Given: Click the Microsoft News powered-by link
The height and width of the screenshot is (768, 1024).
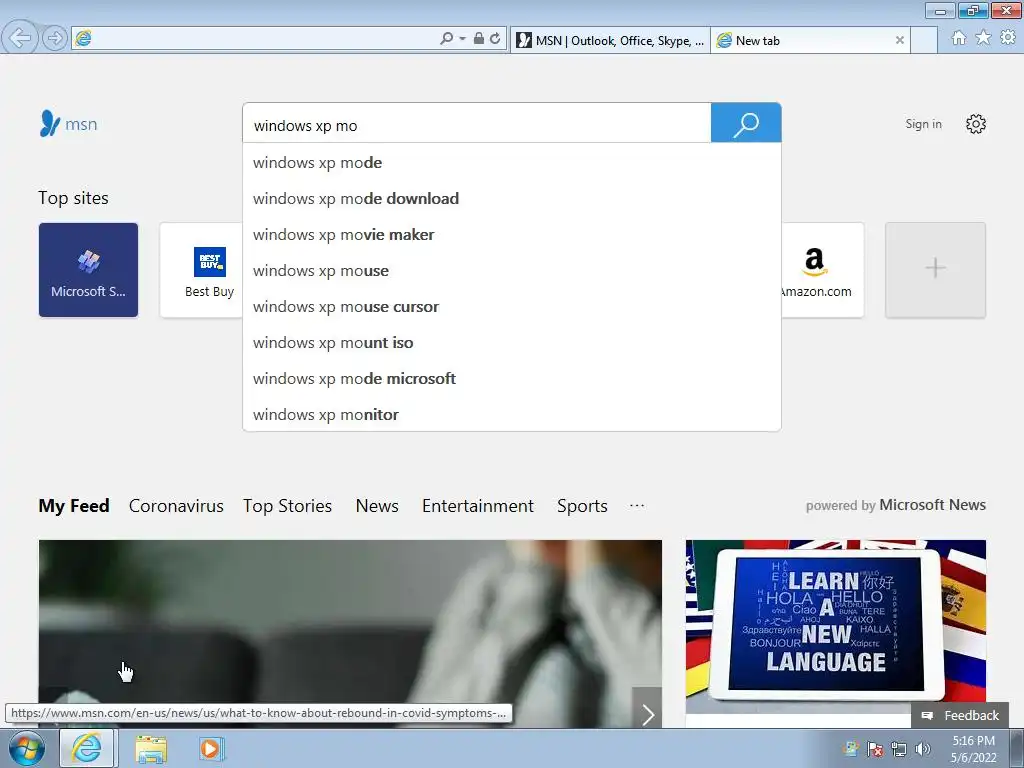Looking at the screenshot, I should click(932, 505).
